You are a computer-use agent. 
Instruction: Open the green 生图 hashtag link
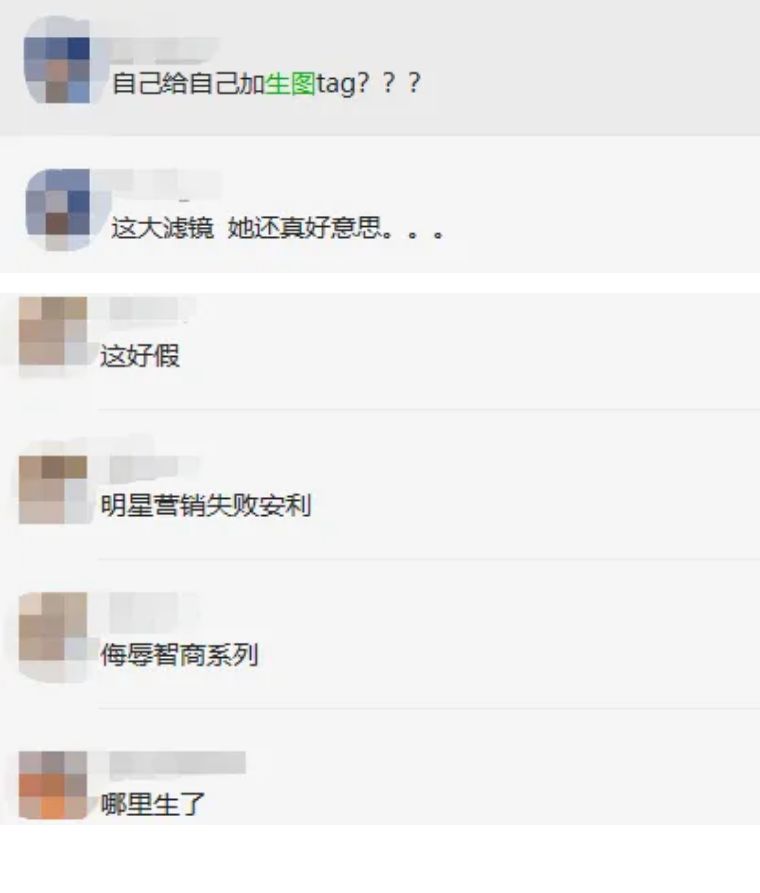click(x=290, y=83)
